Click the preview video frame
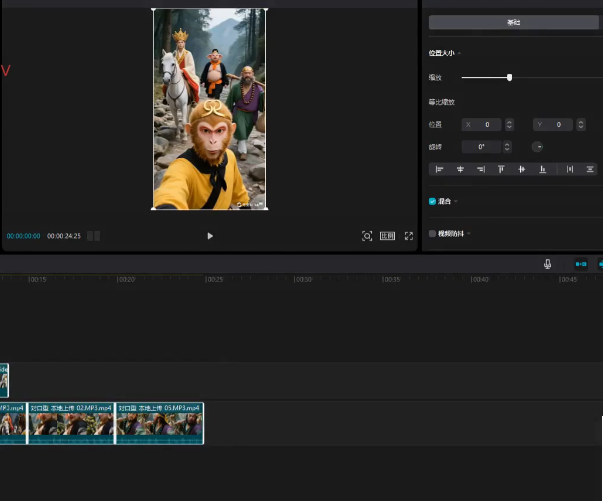The height and width of the screenshot is (501, 603). pos(210,109)
